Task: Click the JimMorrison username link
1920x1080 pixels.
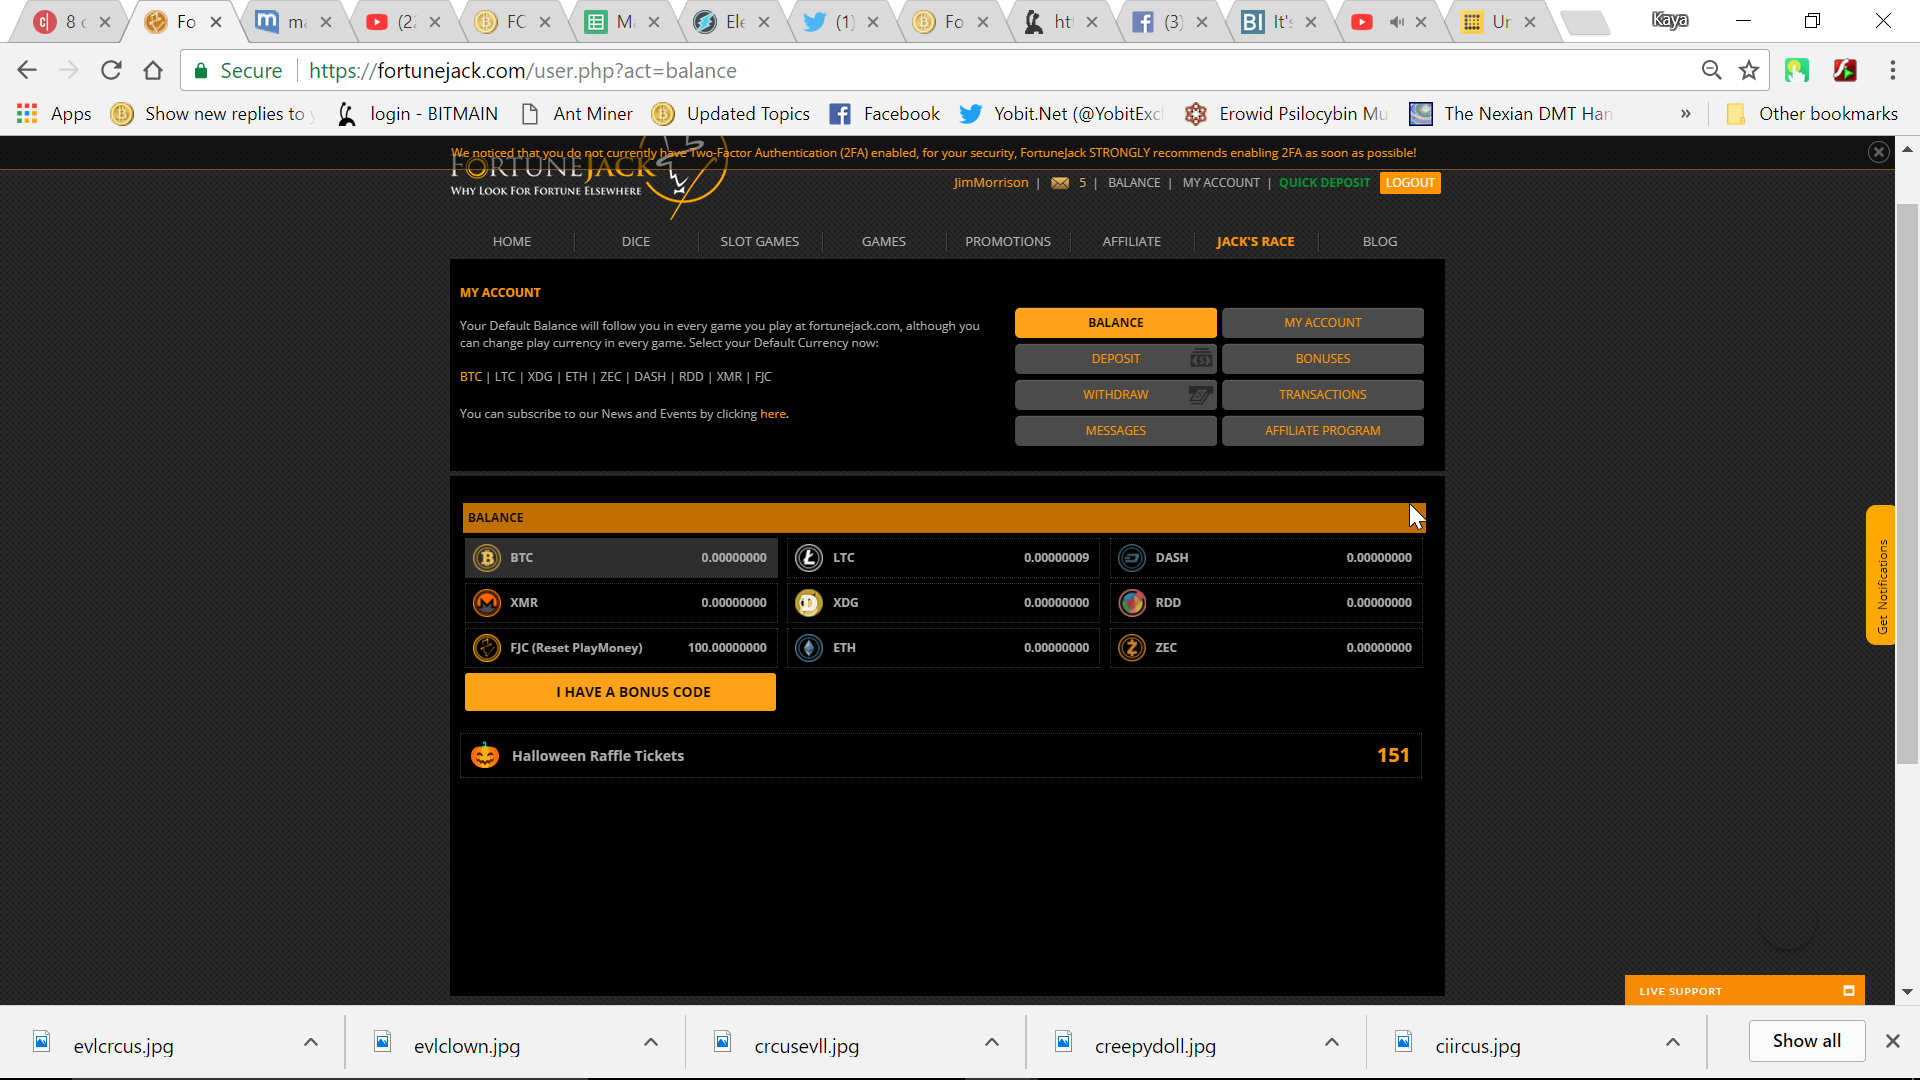Action: coord(991,183)
